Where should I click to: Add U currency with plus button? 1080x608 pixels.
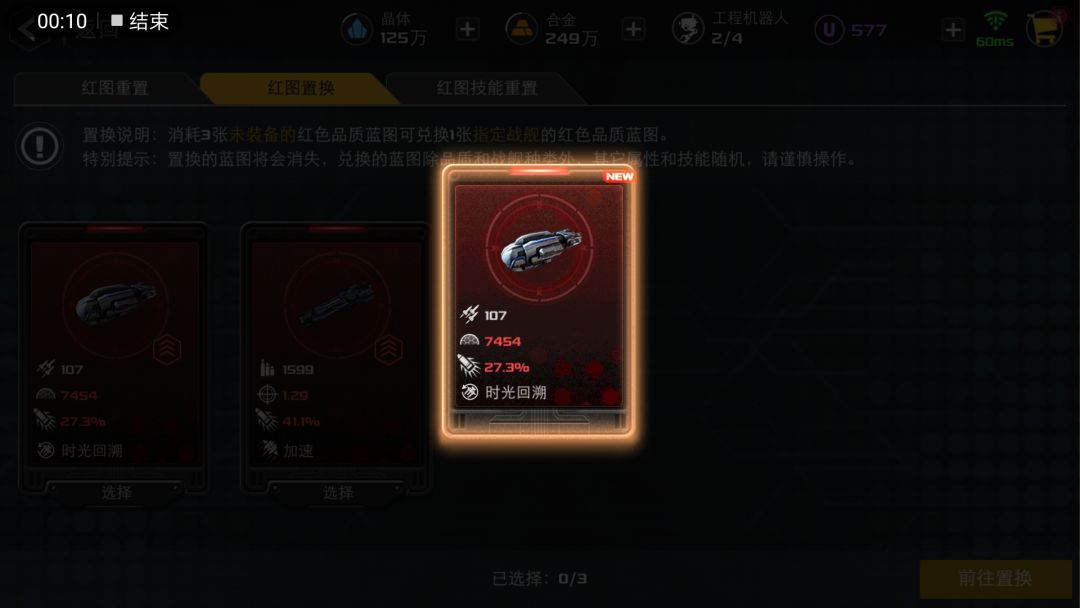point(953,30)
